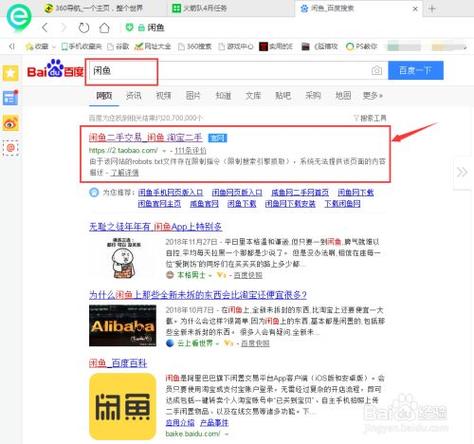
Task: Open the 更多 dropdown in search categories
Action: [372, 96]
